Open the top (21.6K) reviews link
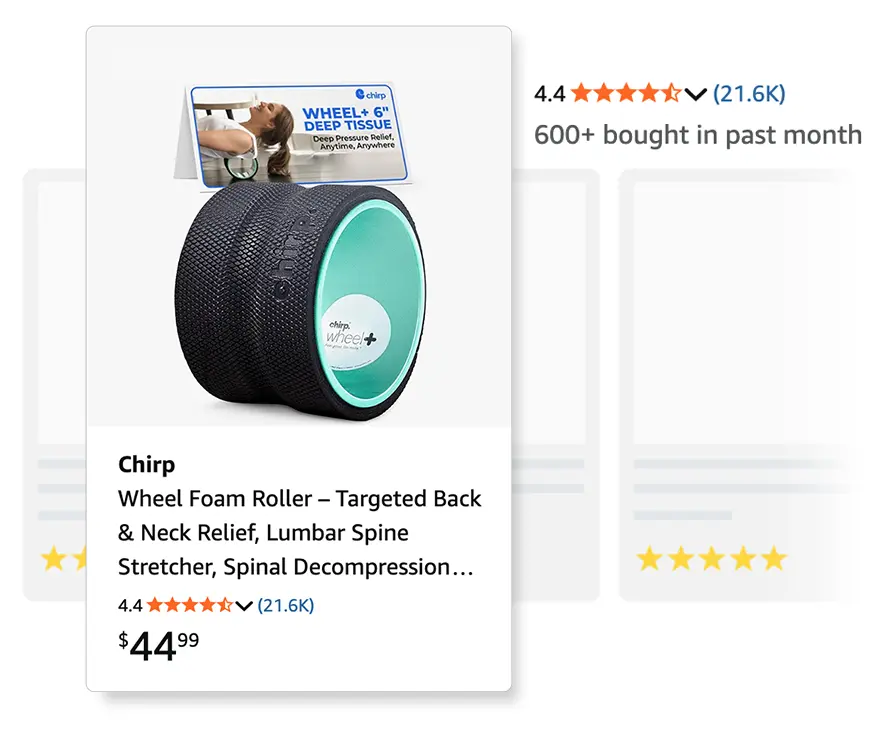This screenshot has width=895, height=734. click(748, 93)
